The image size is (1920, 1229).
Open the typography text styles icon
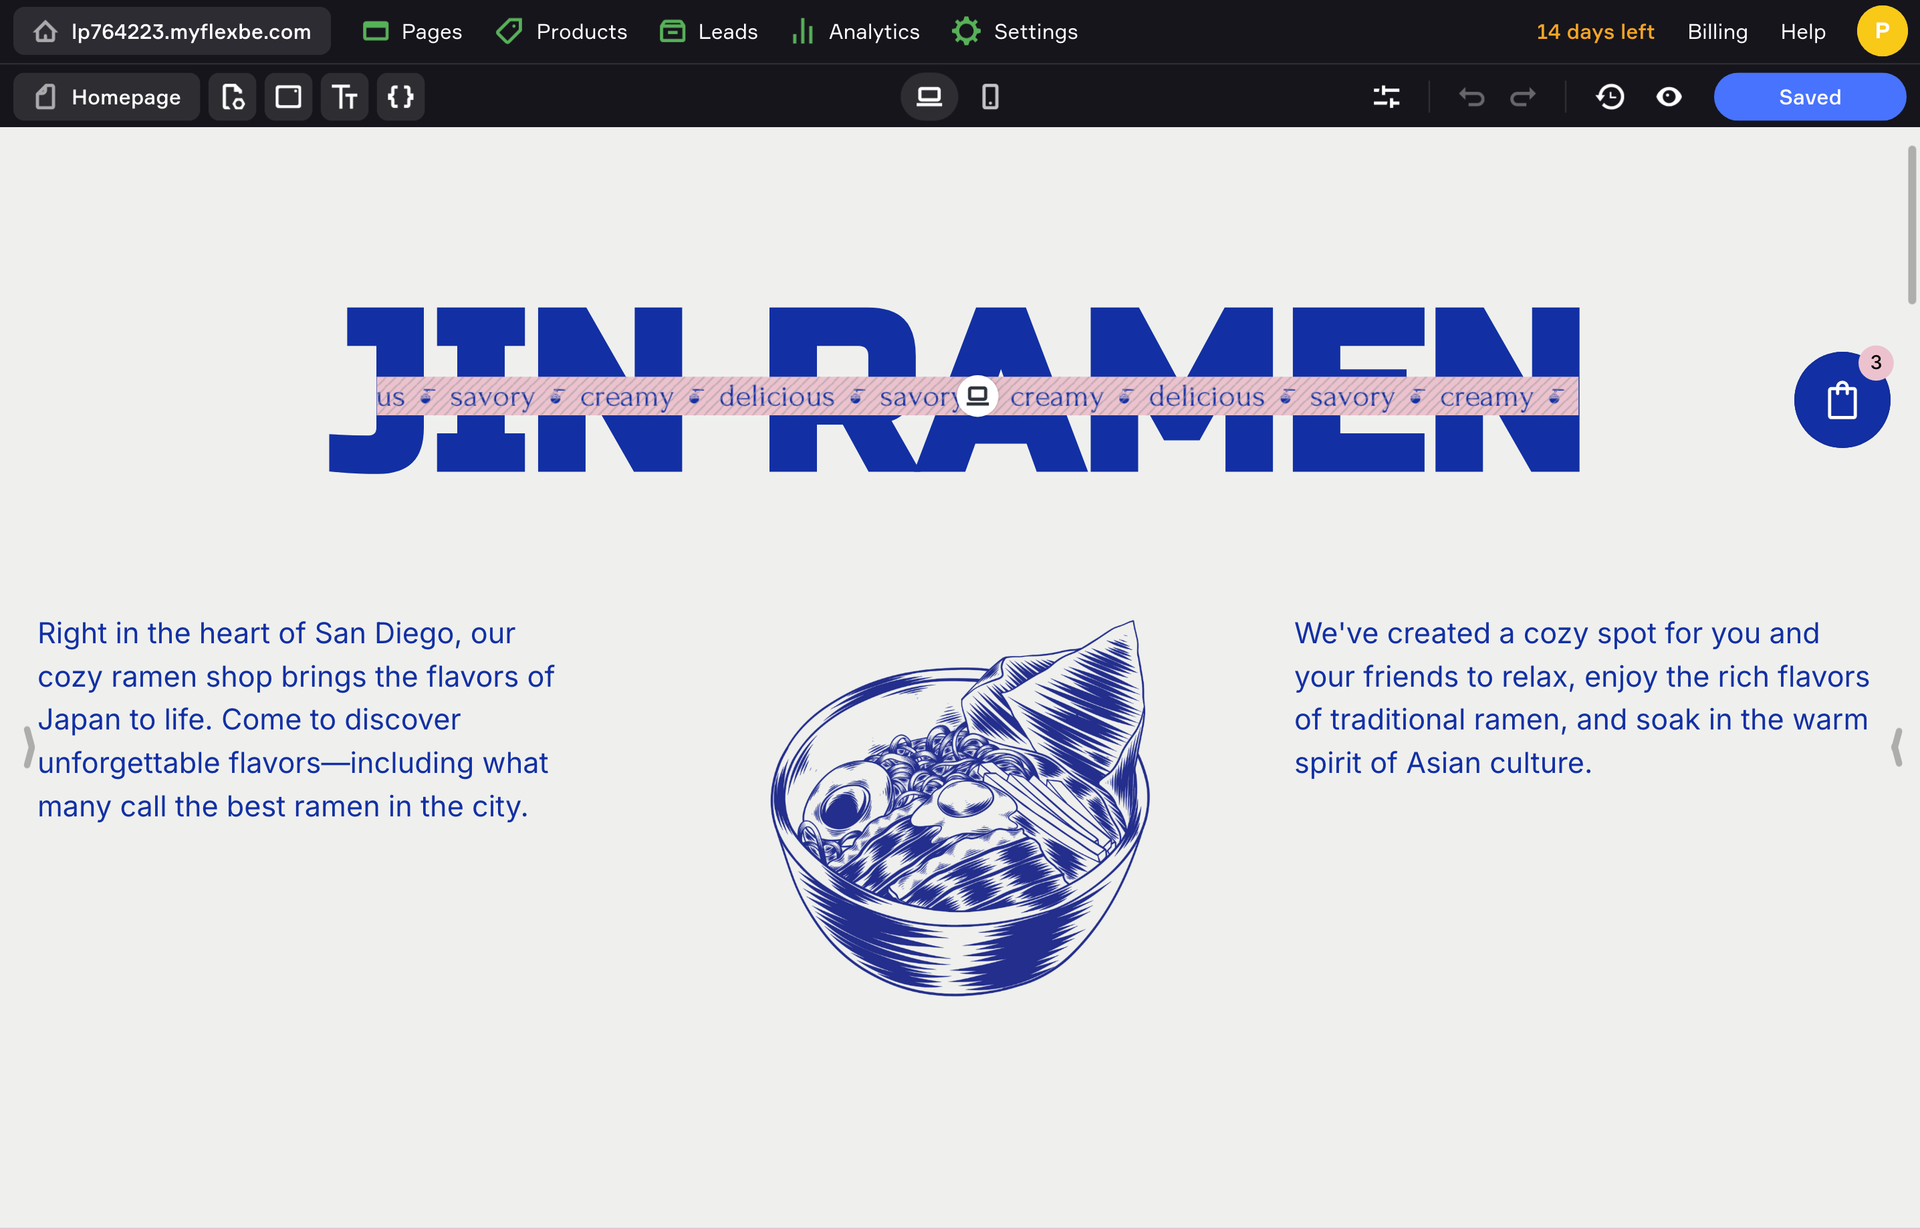tap(344, 97)
